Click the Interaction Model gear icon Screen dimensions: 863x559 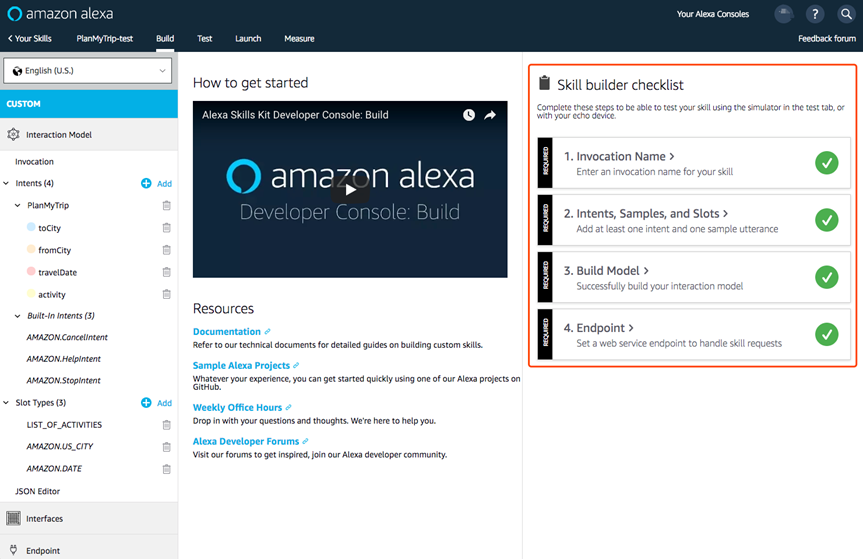click(13, 134)
